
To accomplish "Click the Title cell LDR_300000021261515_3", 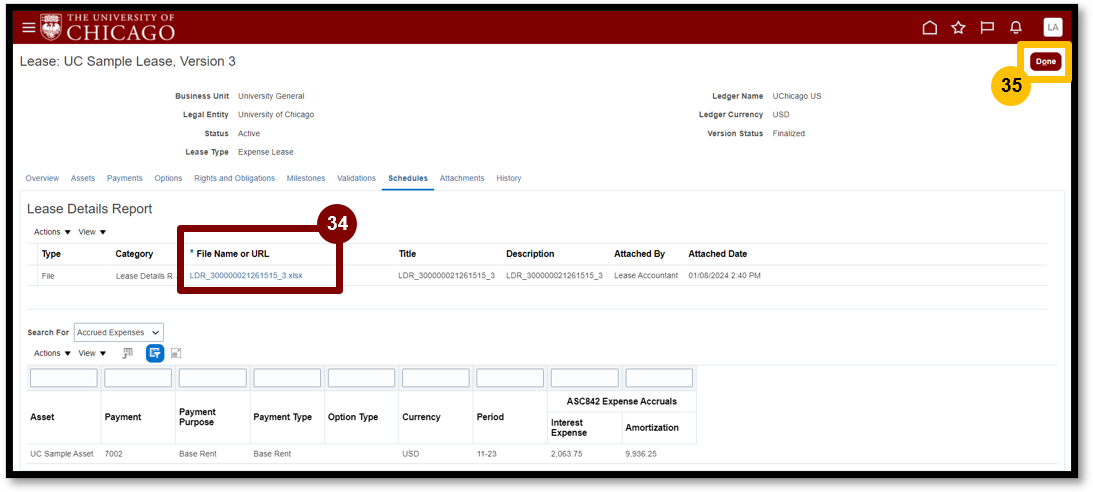I will click(447, 276).
